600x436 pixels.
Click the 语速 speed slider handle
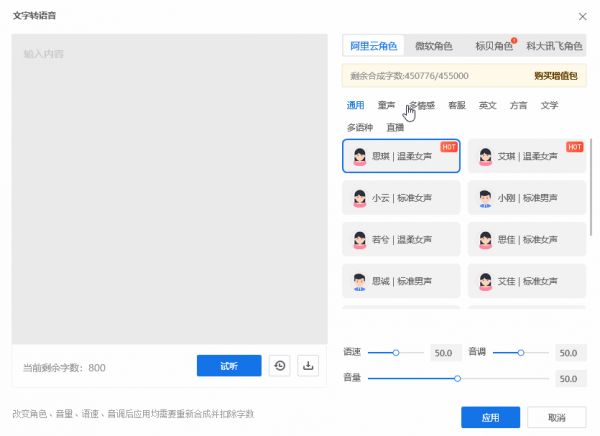tap(396, 353)
